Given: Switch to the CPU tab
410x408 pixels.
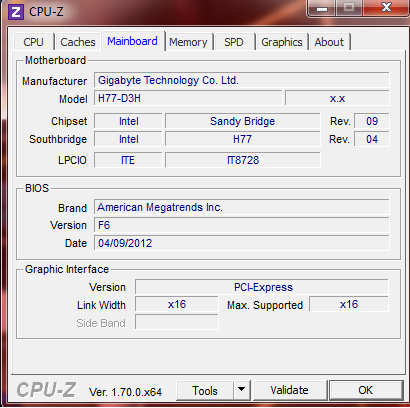Looking at the screenshot, I should click(x=34, y=42).
